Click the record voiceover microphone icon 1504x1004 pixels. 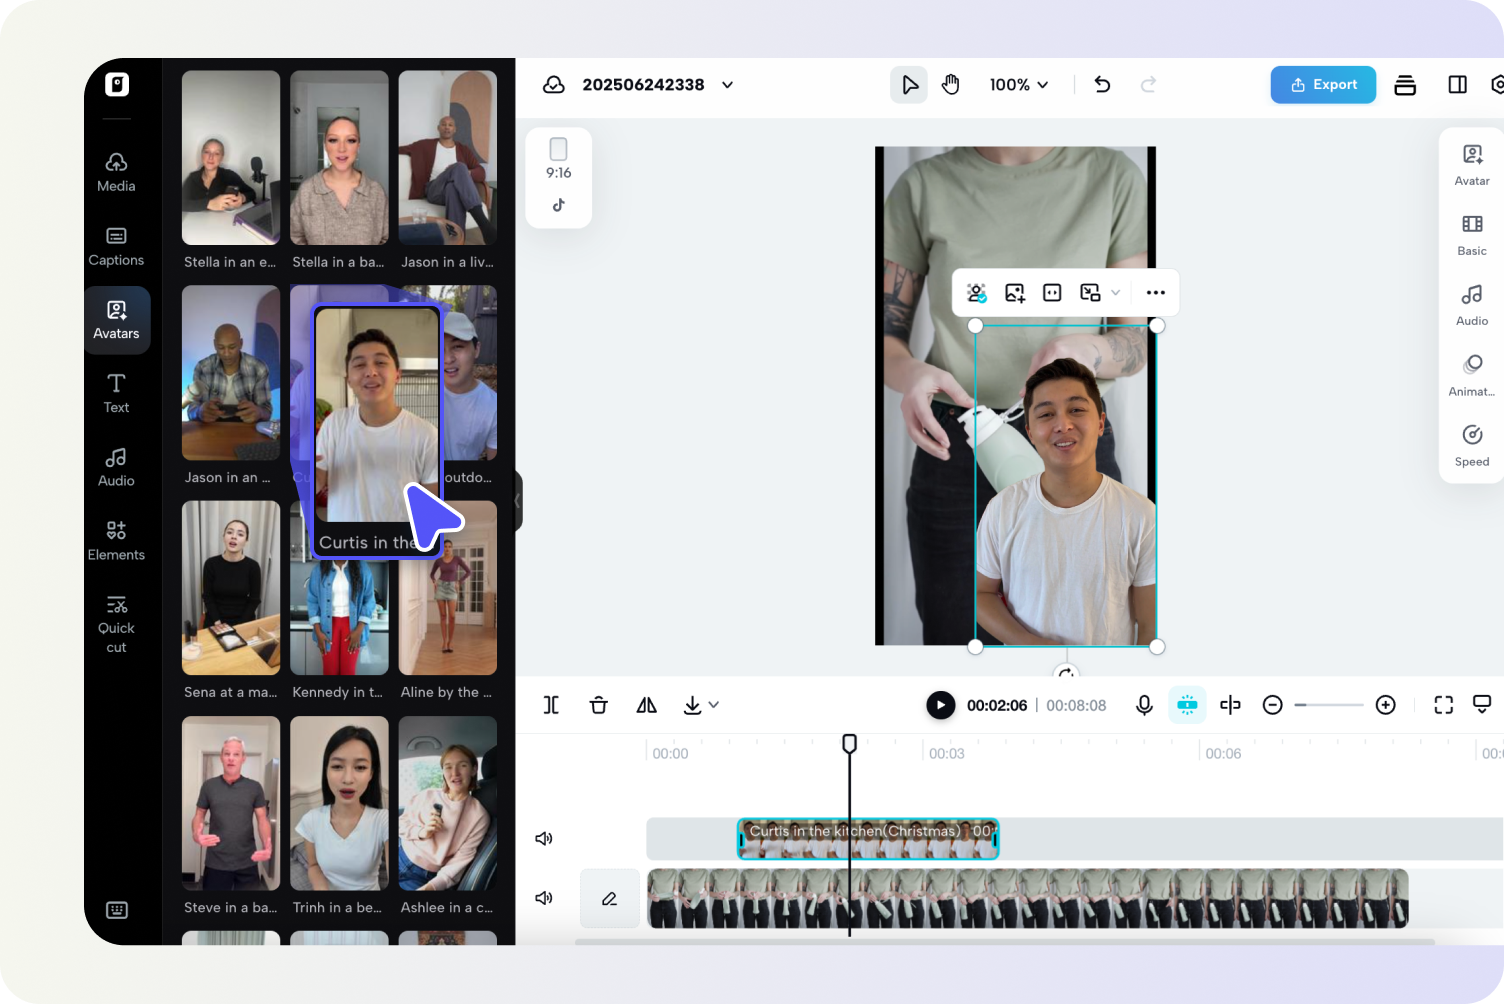pos(1143,705)
